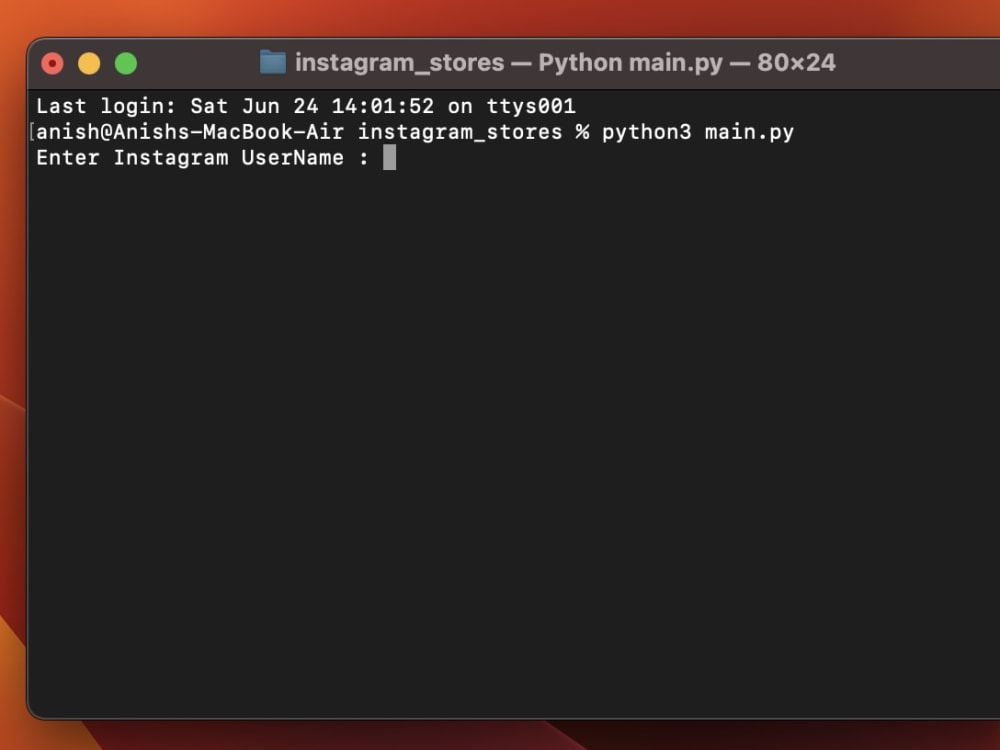Click the terminal cursor block after UserName prompt
Screen dimensions: 1000x750
point(389,158)
